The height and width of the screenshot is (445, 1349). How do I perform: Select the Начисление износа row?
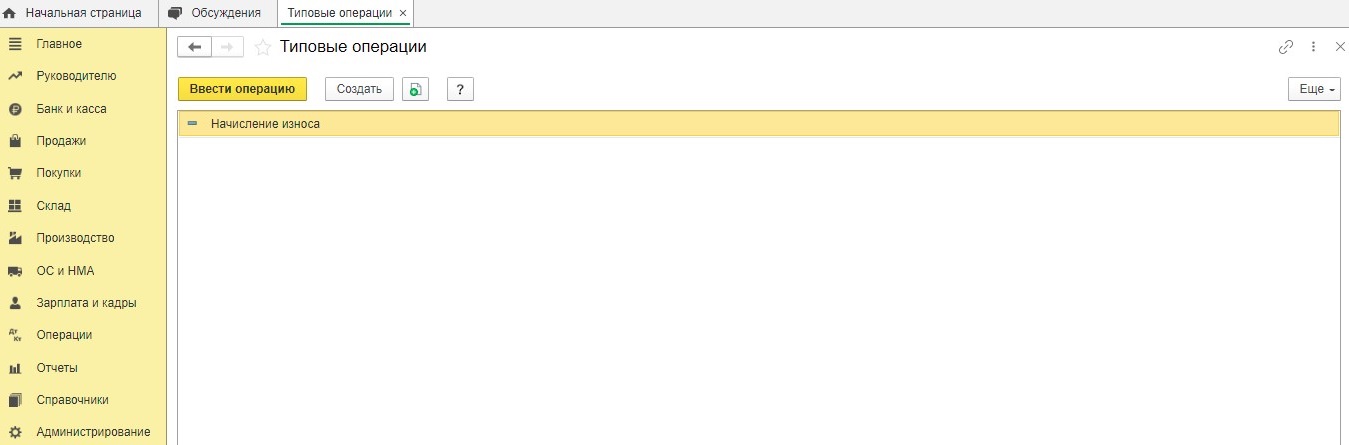point(758,124)
